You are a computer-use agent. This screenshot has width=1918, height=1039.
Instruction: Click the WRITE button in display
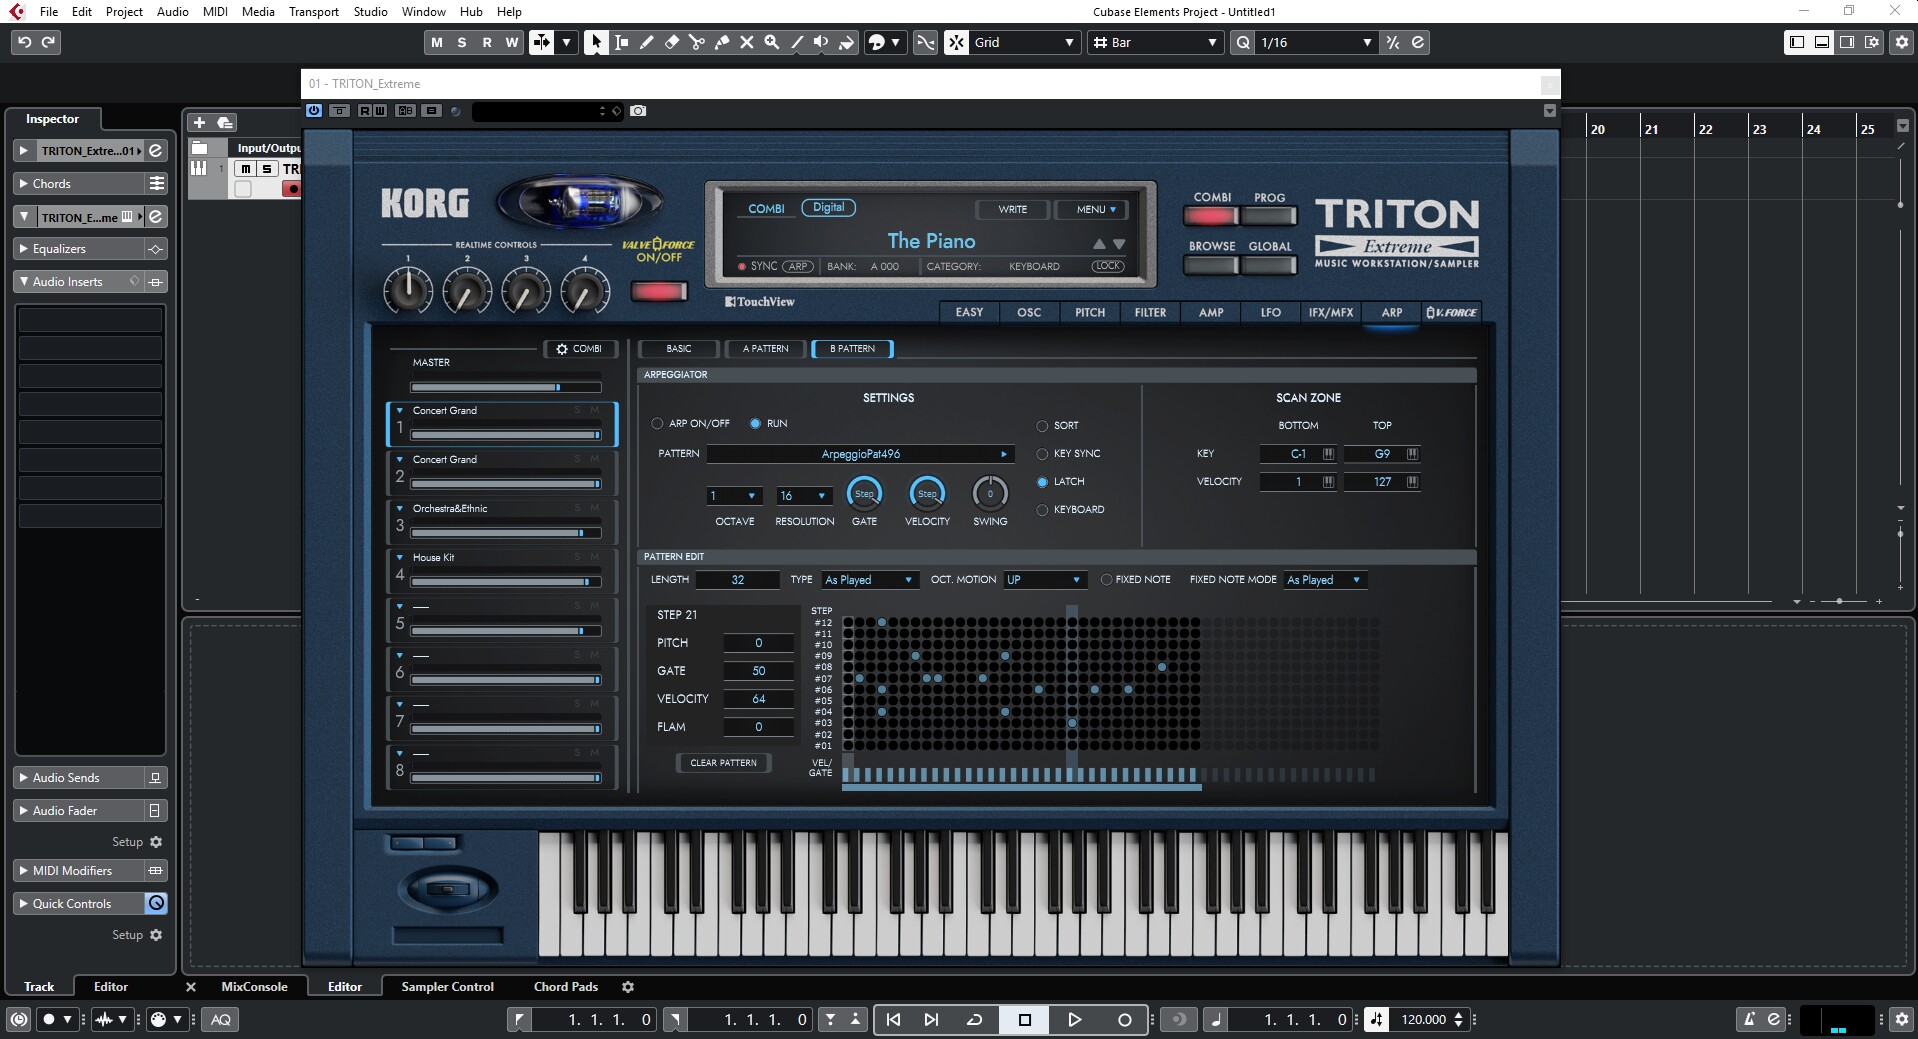[1012, 209]
